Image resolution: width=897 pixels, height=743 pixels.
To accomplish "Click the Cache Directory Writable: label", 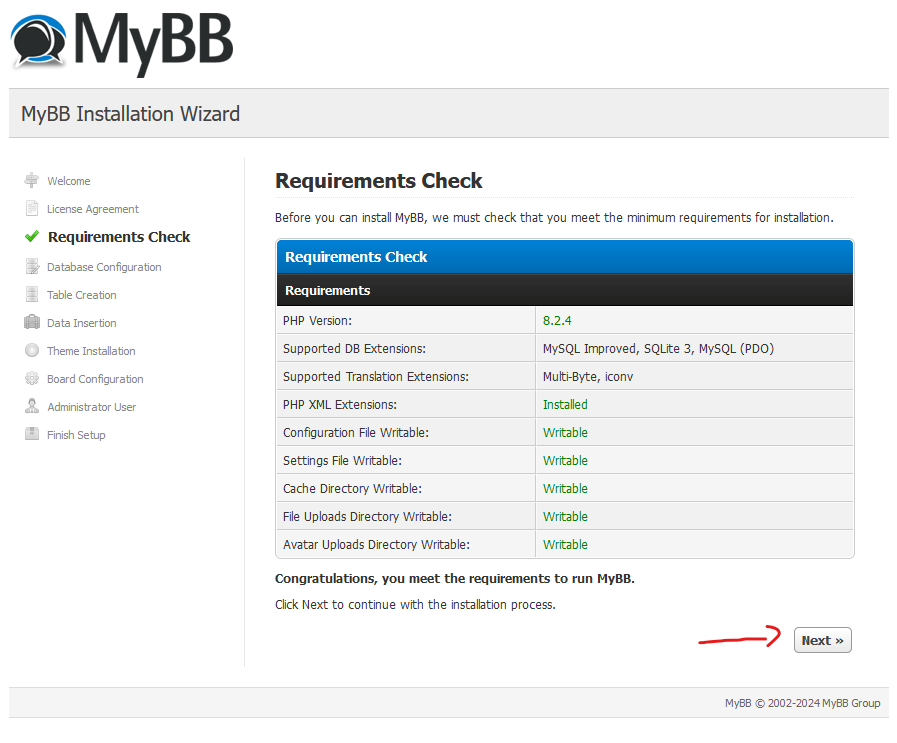I will tap(352, 489).
